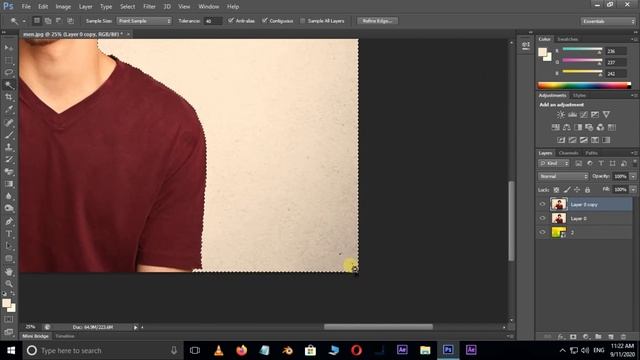Select the Rectangular Marquee tool

click(9, 60)
